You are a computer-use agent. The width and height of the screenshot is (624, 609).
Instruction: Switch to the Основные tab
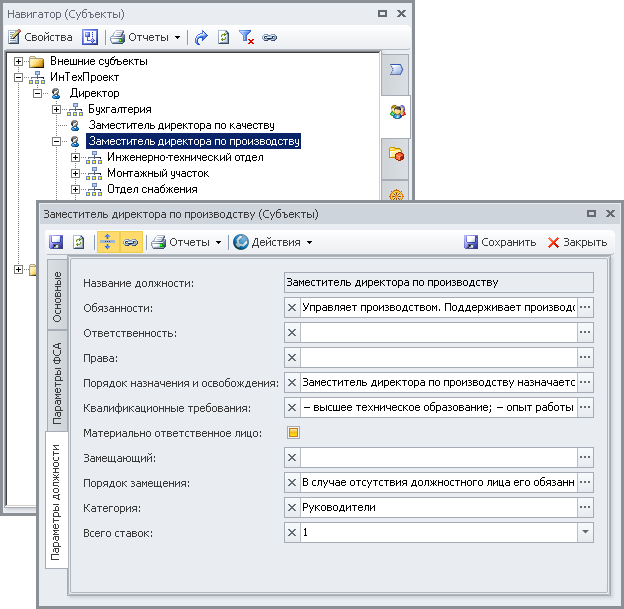click(57, 297)
